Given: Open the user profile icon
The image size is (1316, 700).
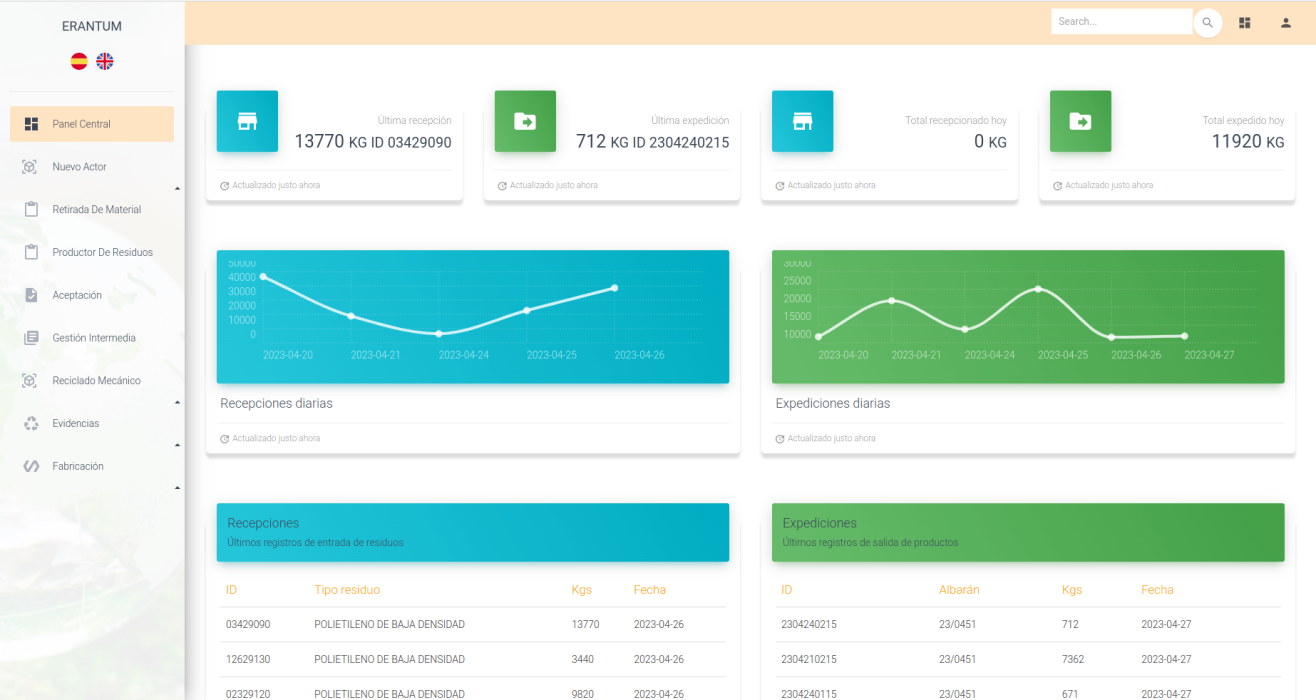Looking at the screenshot, I should click(1286, 23).
